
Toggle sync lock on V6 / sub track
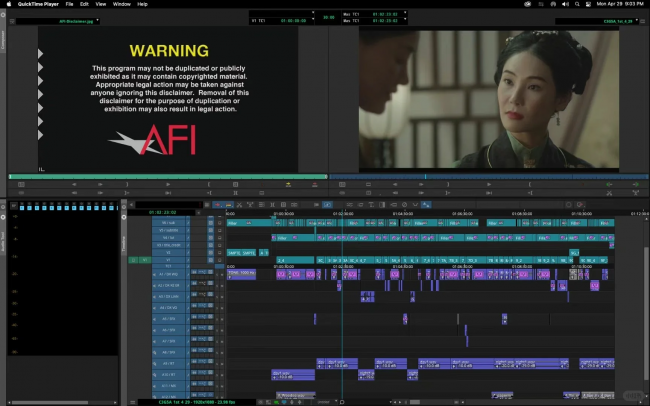[x=189, y=223]
